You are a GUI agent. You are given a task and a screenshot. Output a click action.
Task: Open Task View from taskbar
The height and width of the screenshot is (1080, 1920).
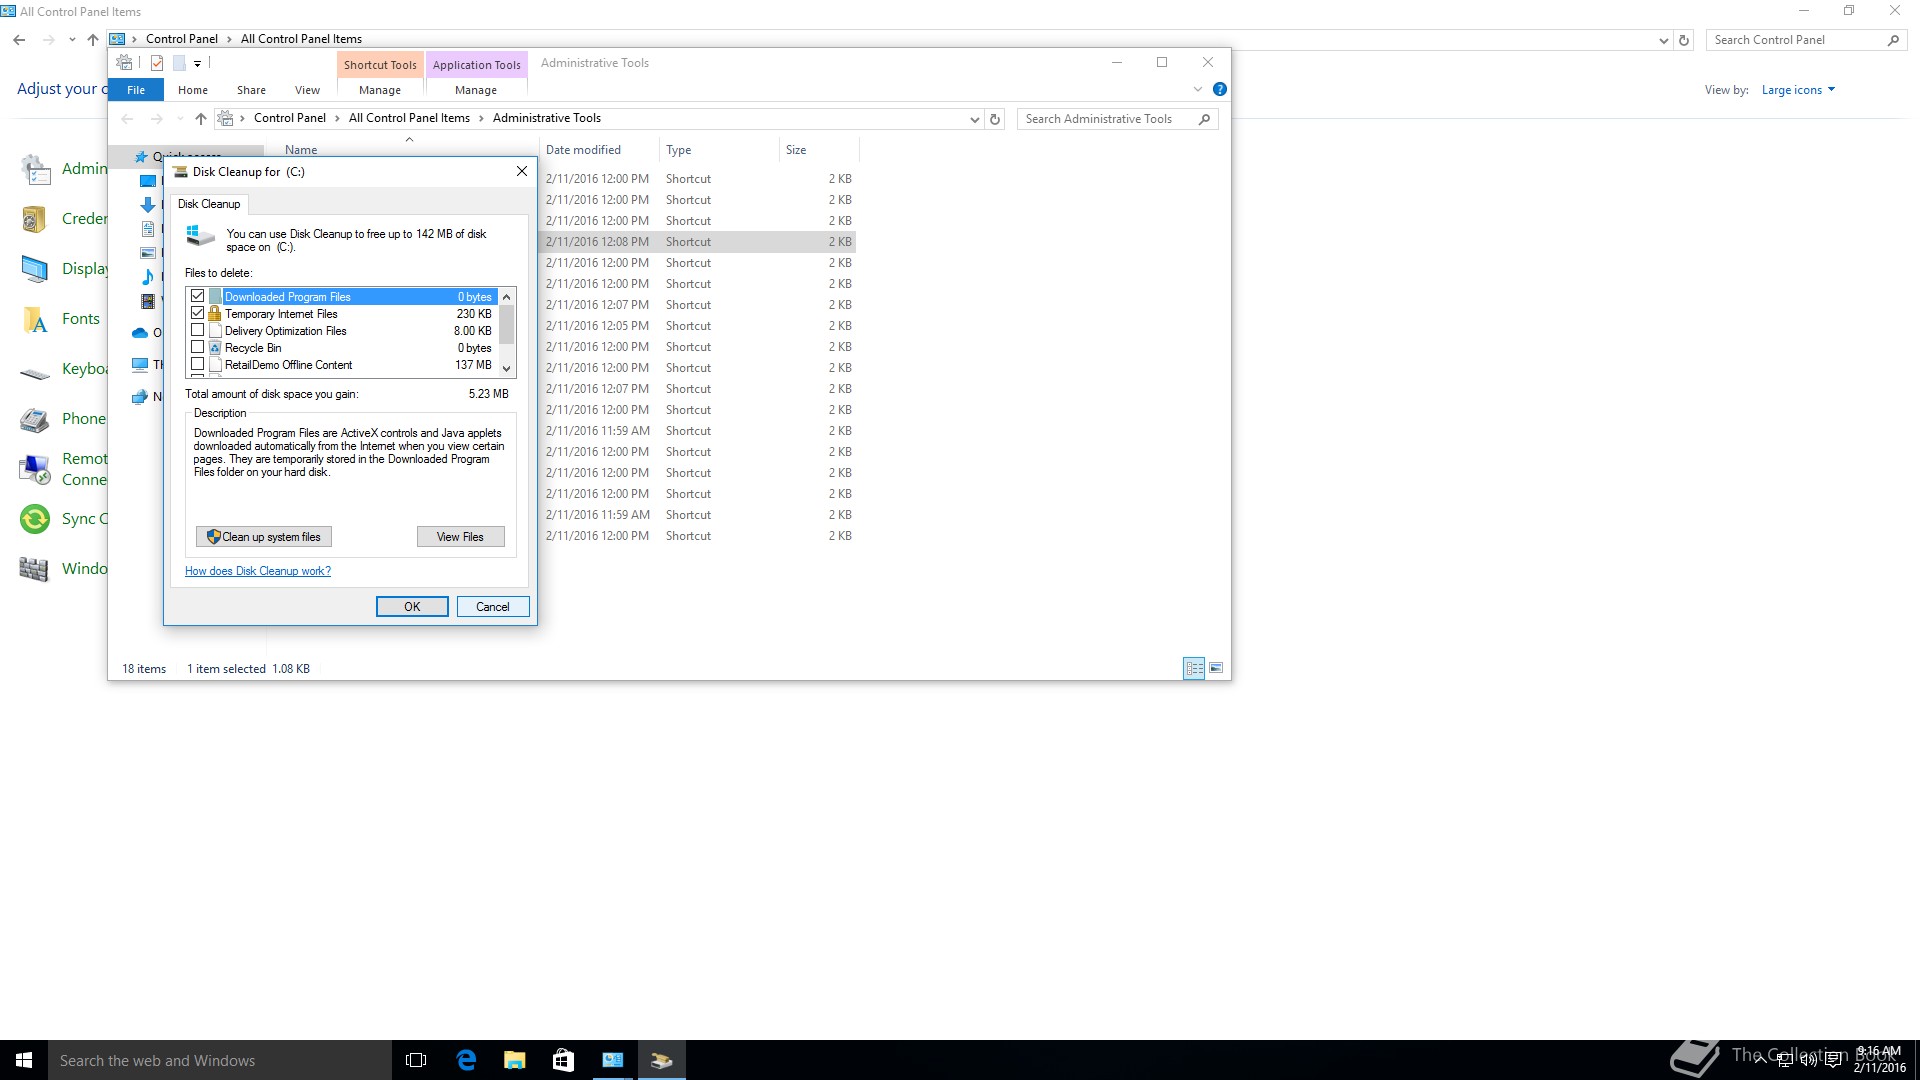(416, 1060)
